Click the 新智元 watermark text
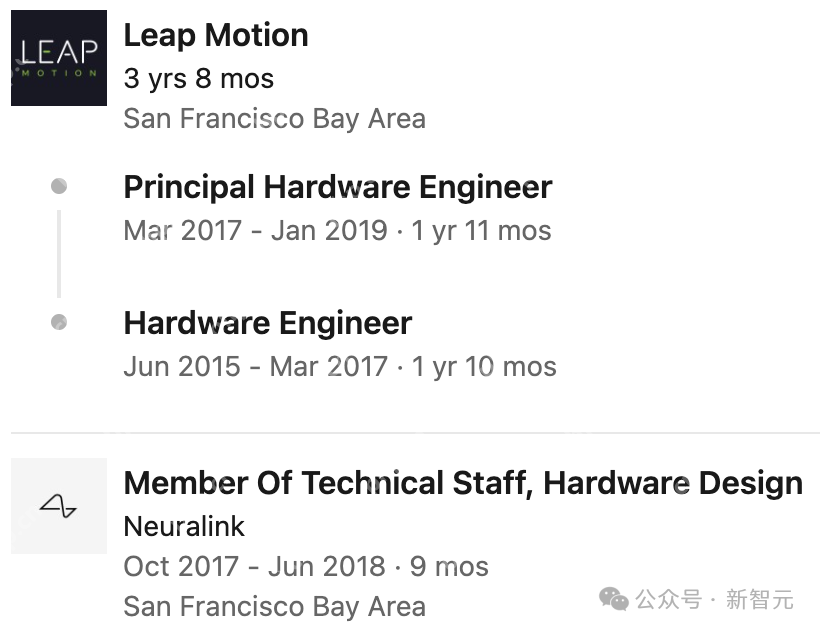 pyautogui.click(x=759, y=599)
